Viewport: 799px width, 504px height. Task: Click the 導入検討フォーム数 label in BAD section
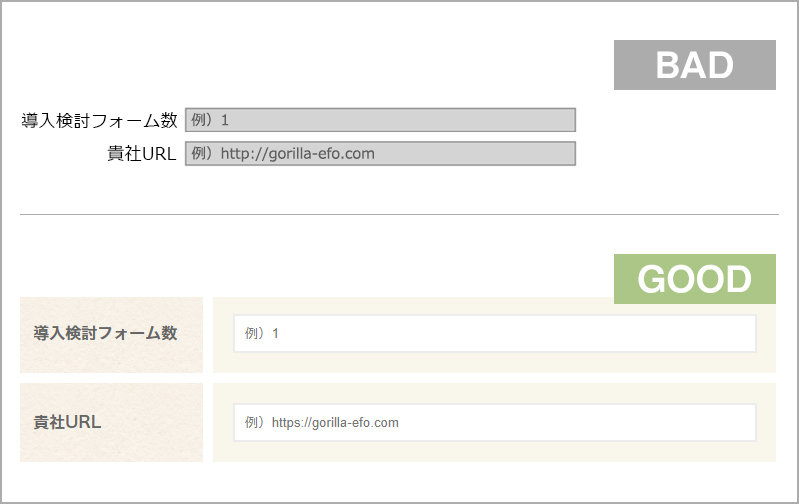tap(99, 120)
